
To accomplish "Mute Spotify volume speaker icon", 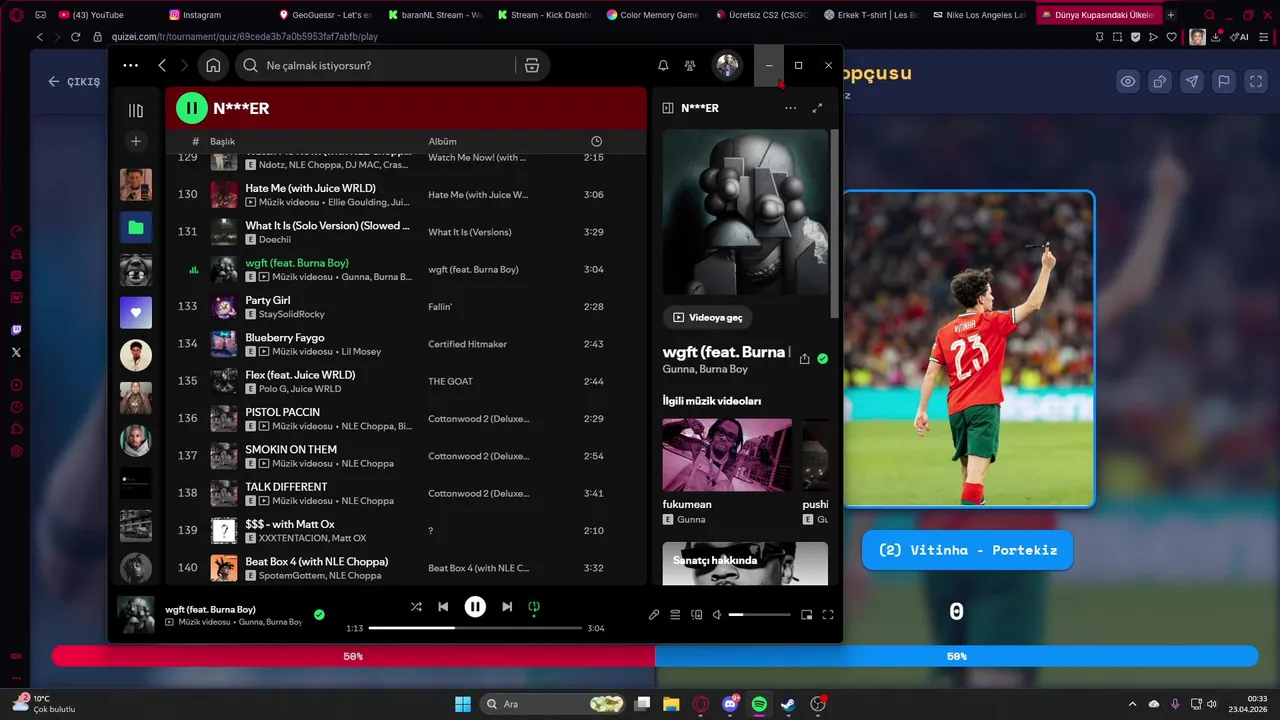I will click(x=717, y=615).
